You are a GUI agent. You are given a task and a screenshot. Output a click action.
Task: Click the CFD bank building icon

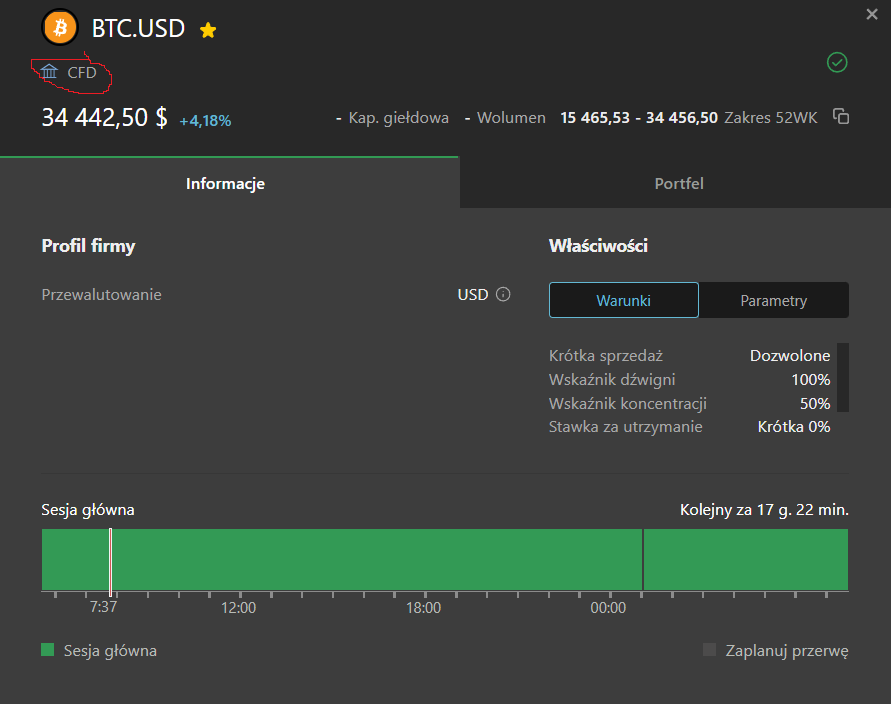pyautogui.click(x=49, y=72)
